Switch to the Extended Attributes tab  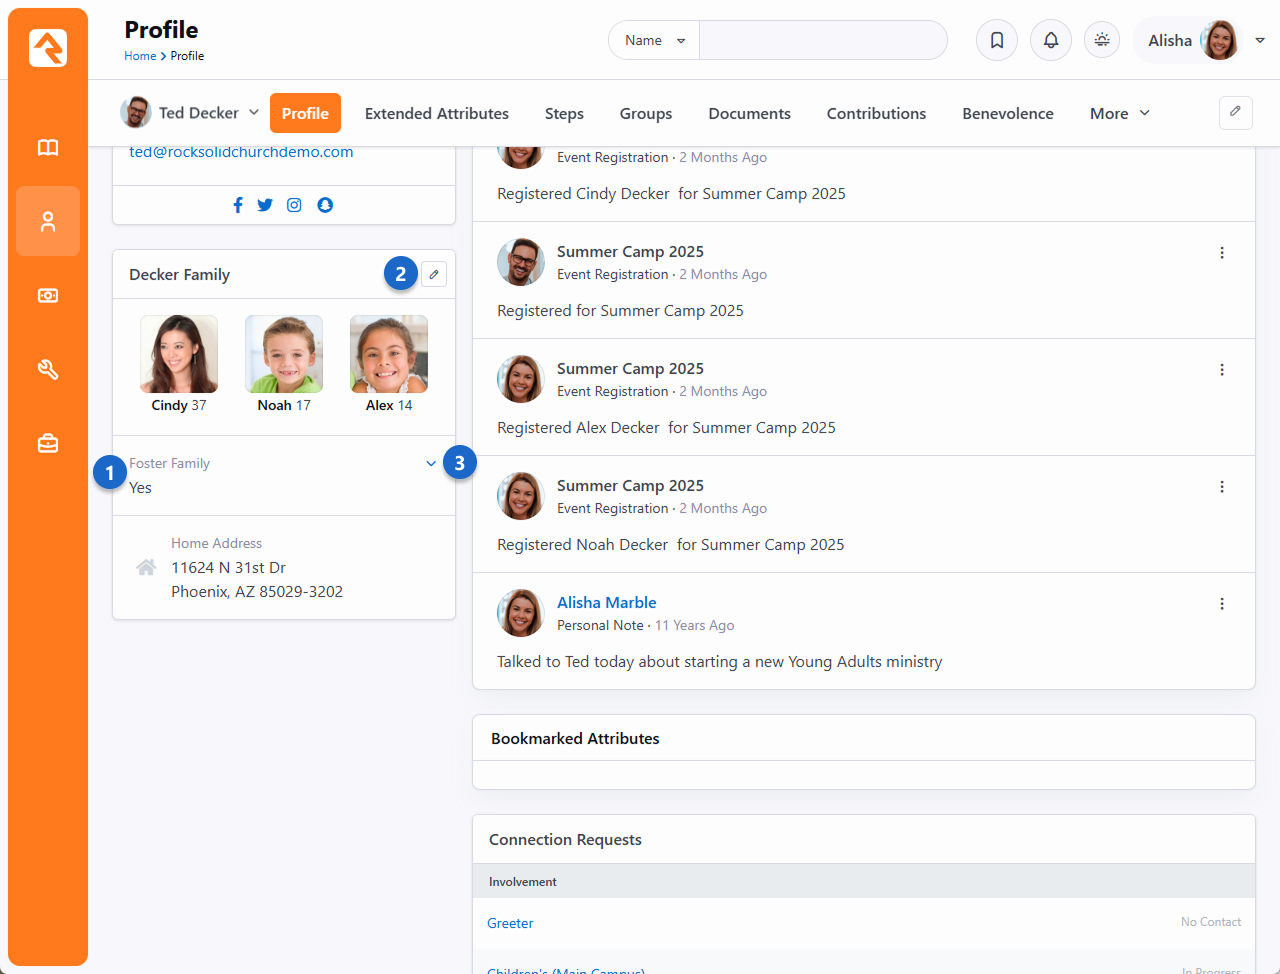pos(436,114)
